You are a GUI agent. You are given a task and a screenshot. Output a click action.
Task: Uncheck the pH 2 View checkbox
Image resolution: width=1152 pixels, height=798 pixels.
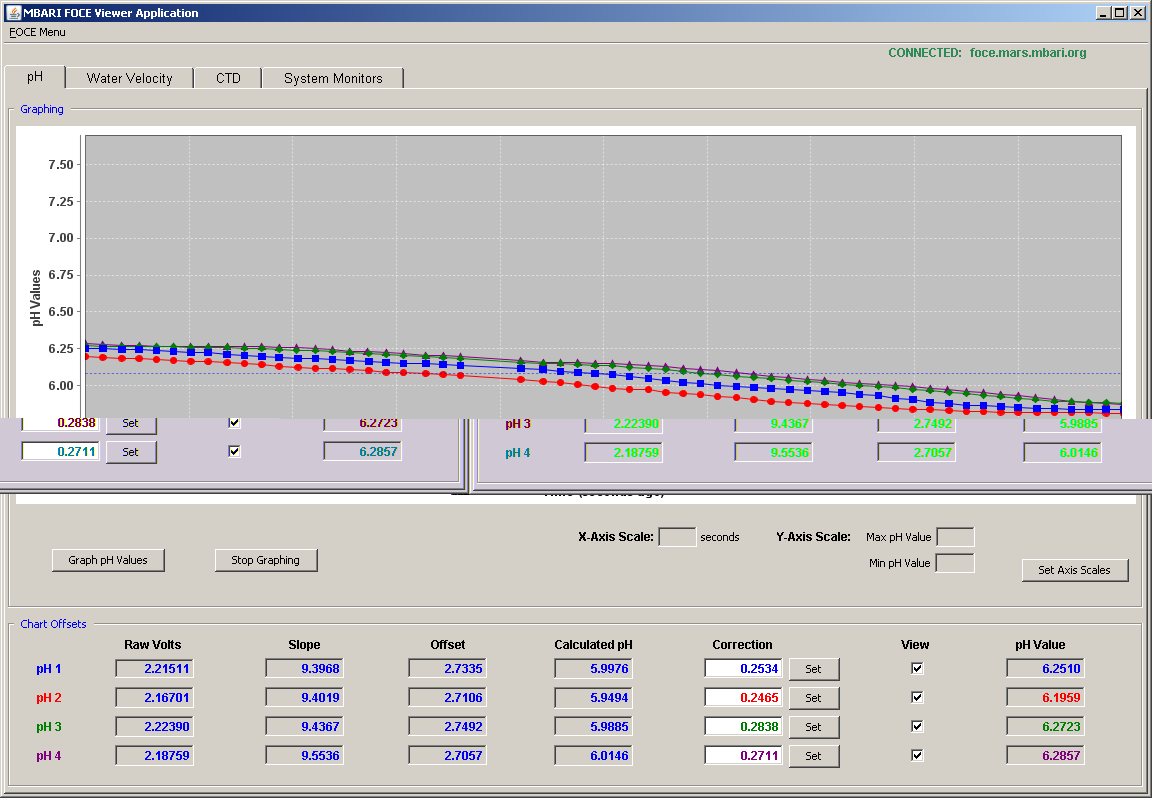917,697
